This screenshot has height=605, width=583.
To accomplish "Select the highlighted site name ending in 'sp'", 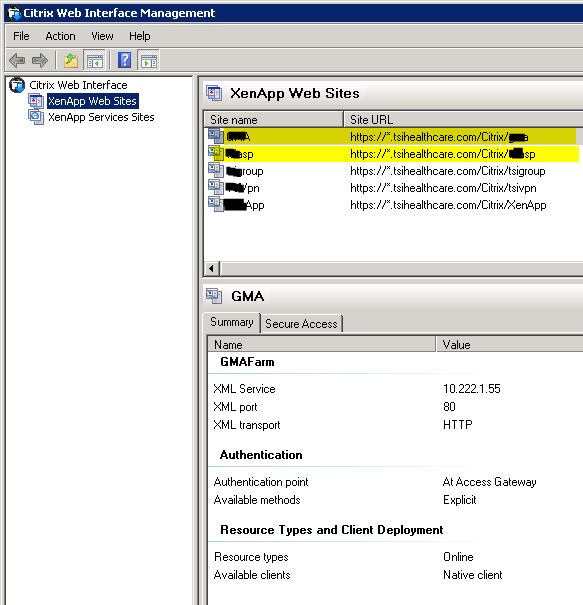I will click(x=239, y=154).
